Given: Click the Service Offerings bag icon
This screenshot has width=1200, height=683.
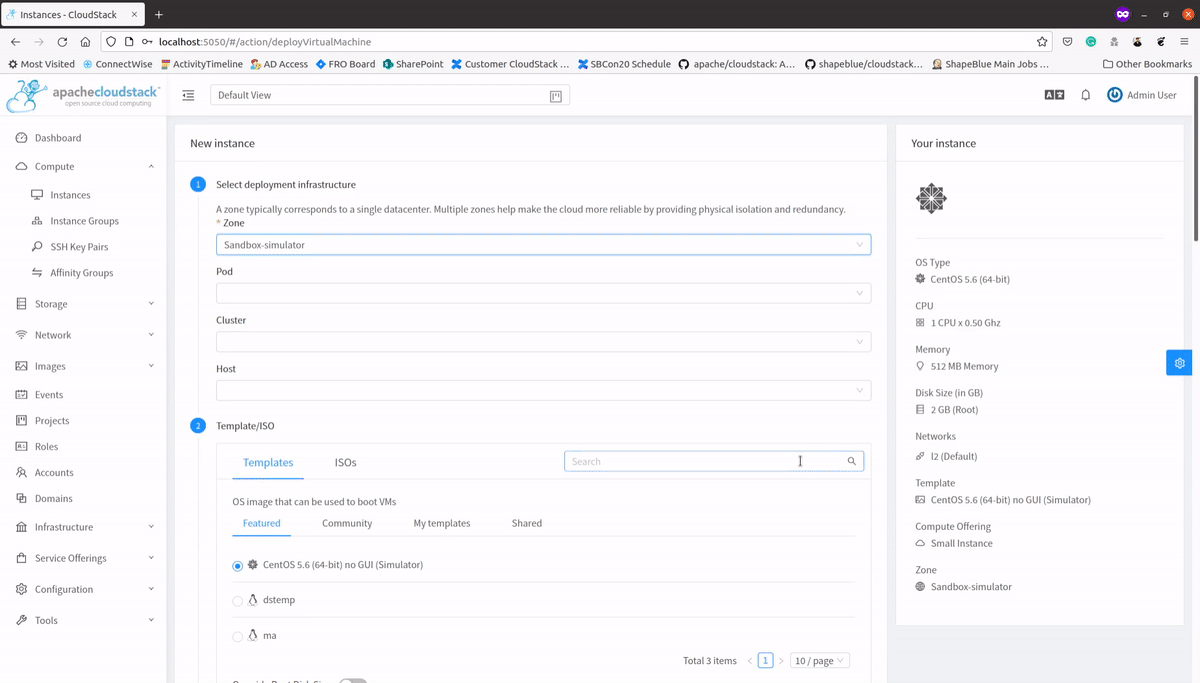Looking at the screenshot, I should [22, 558].
